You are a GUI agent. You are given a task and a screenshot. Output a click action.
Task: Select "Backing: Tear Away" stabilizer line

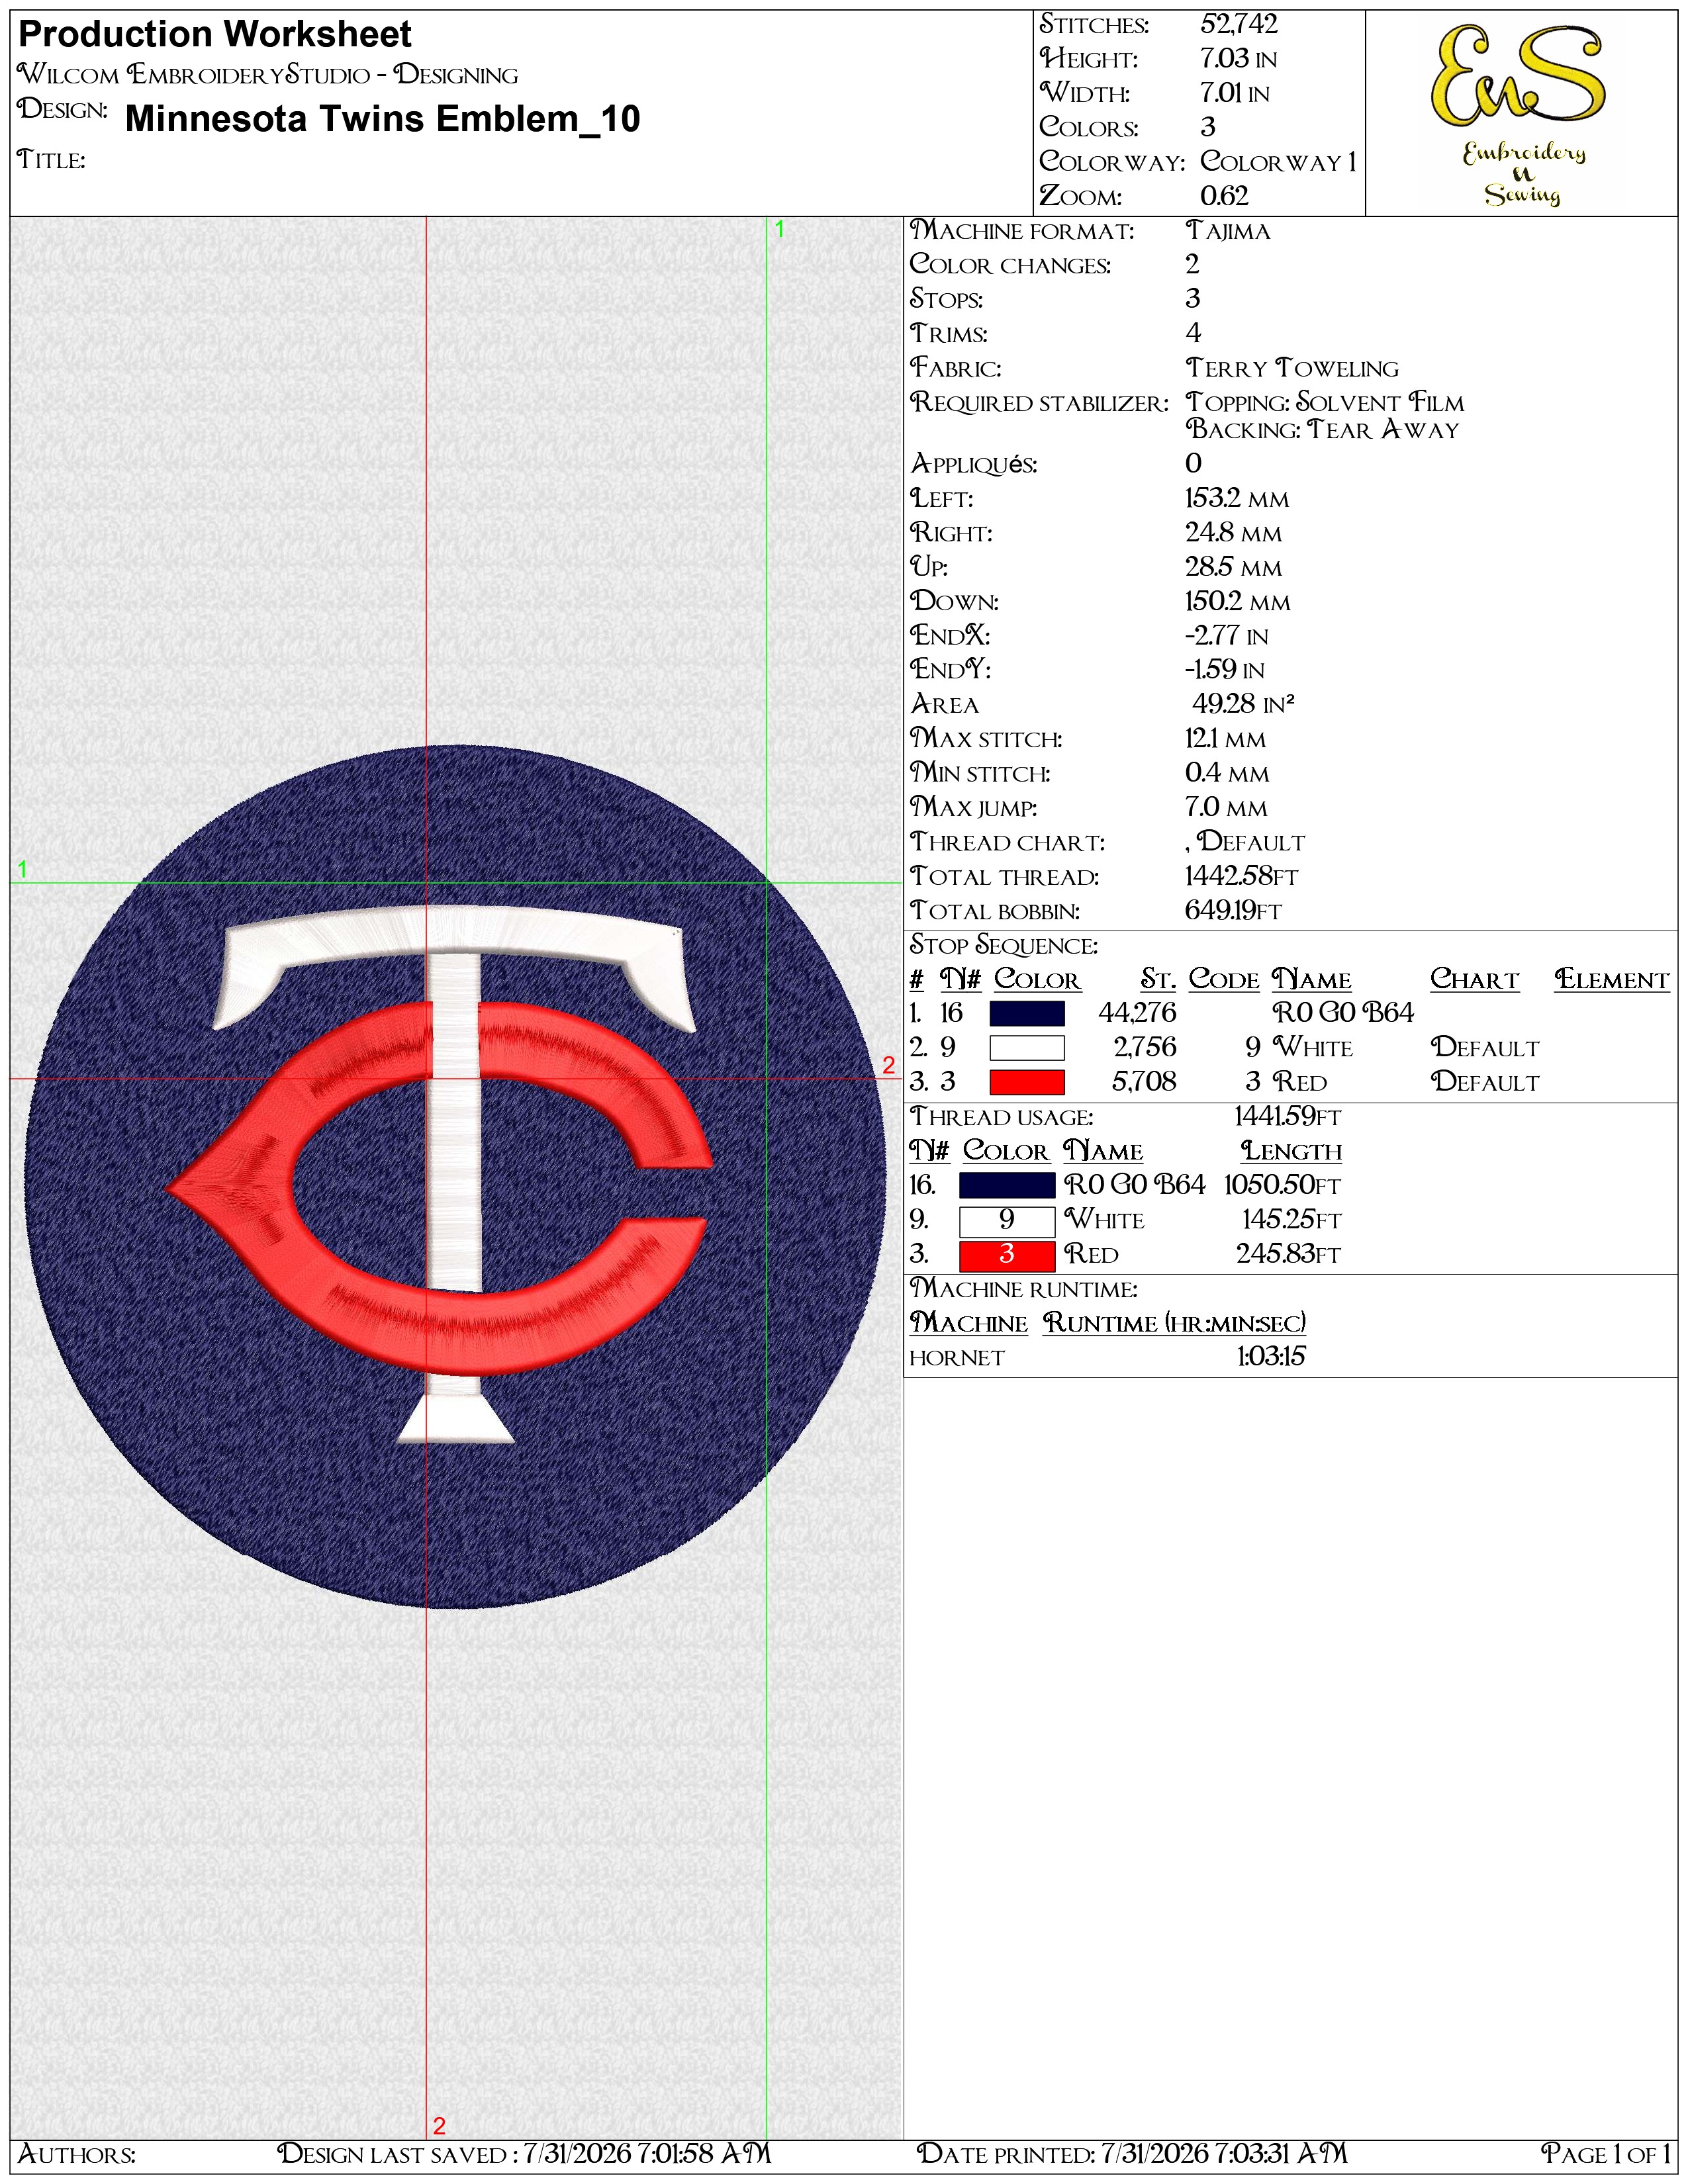pyautogui.click(x=1322, y=429)
